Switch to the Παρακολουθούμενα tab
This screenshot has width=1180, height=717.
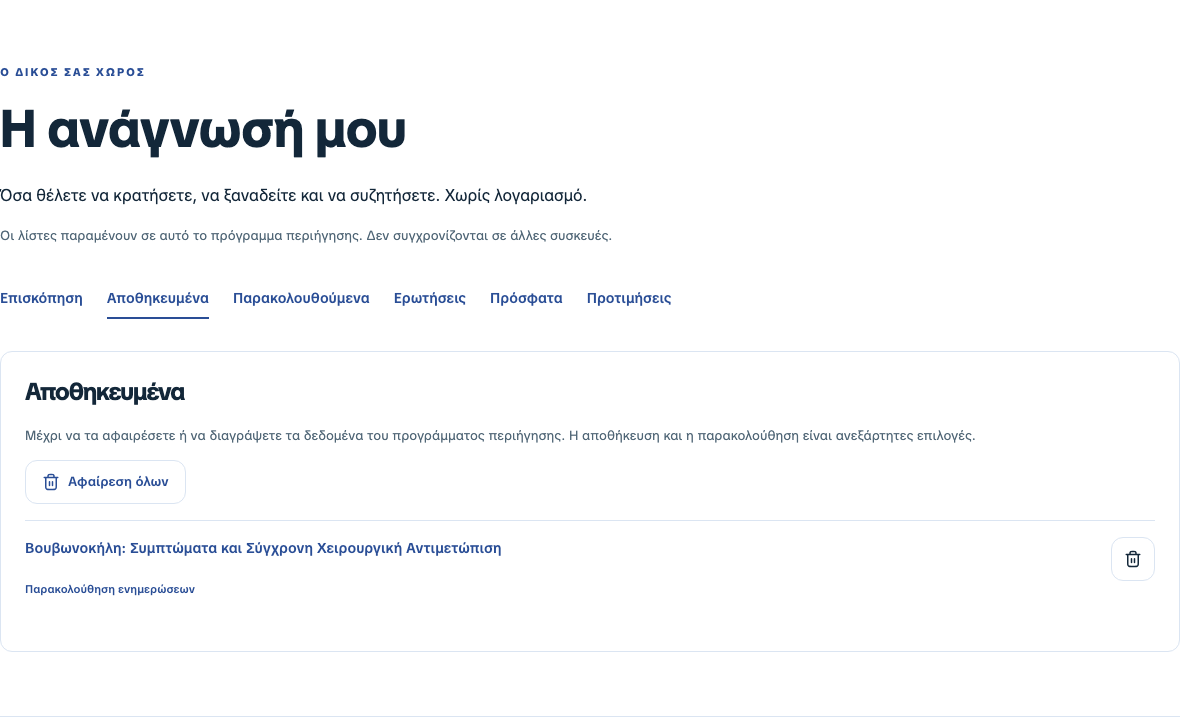point(301,299)
